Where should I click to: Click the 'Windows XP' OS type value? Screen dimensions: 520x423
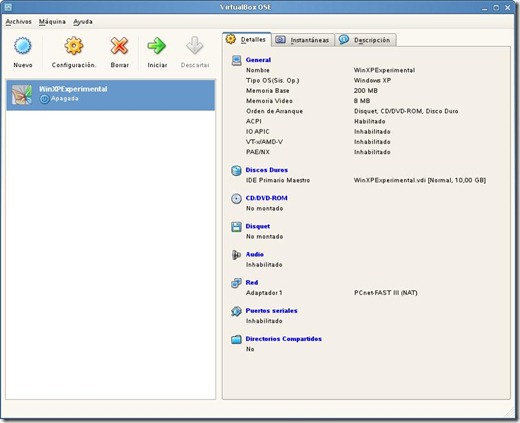pos(372,80)
